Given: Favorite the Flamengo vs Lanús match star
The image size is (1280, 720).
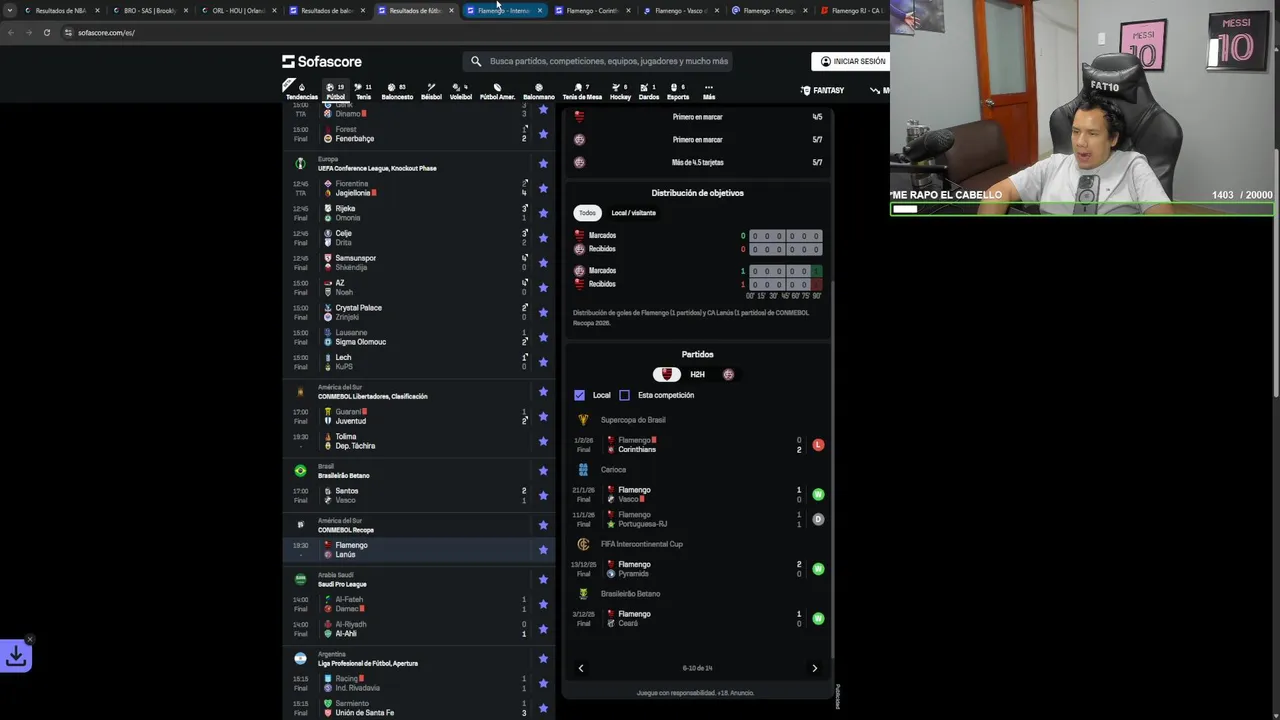Looking at the screenshot, I should tap(543, 550).
